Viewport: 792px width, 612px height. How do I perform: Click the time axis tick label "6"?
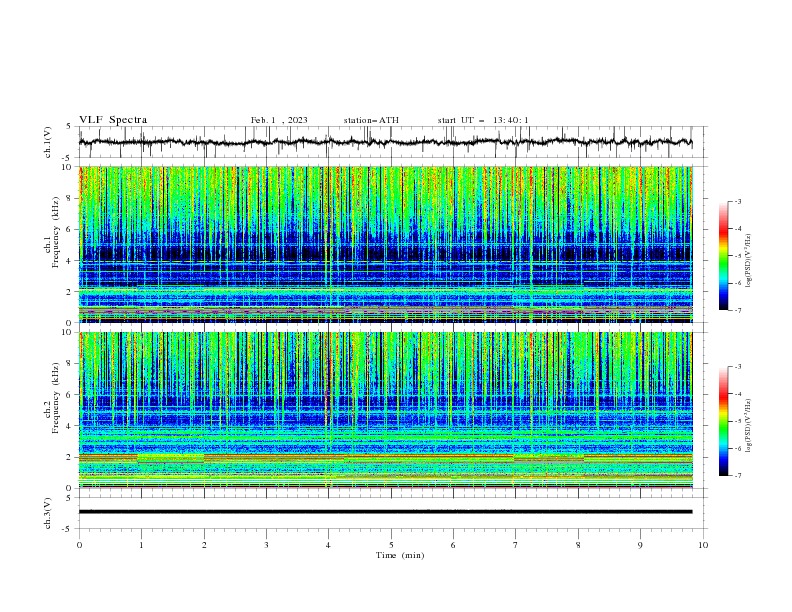coord(453,545)
